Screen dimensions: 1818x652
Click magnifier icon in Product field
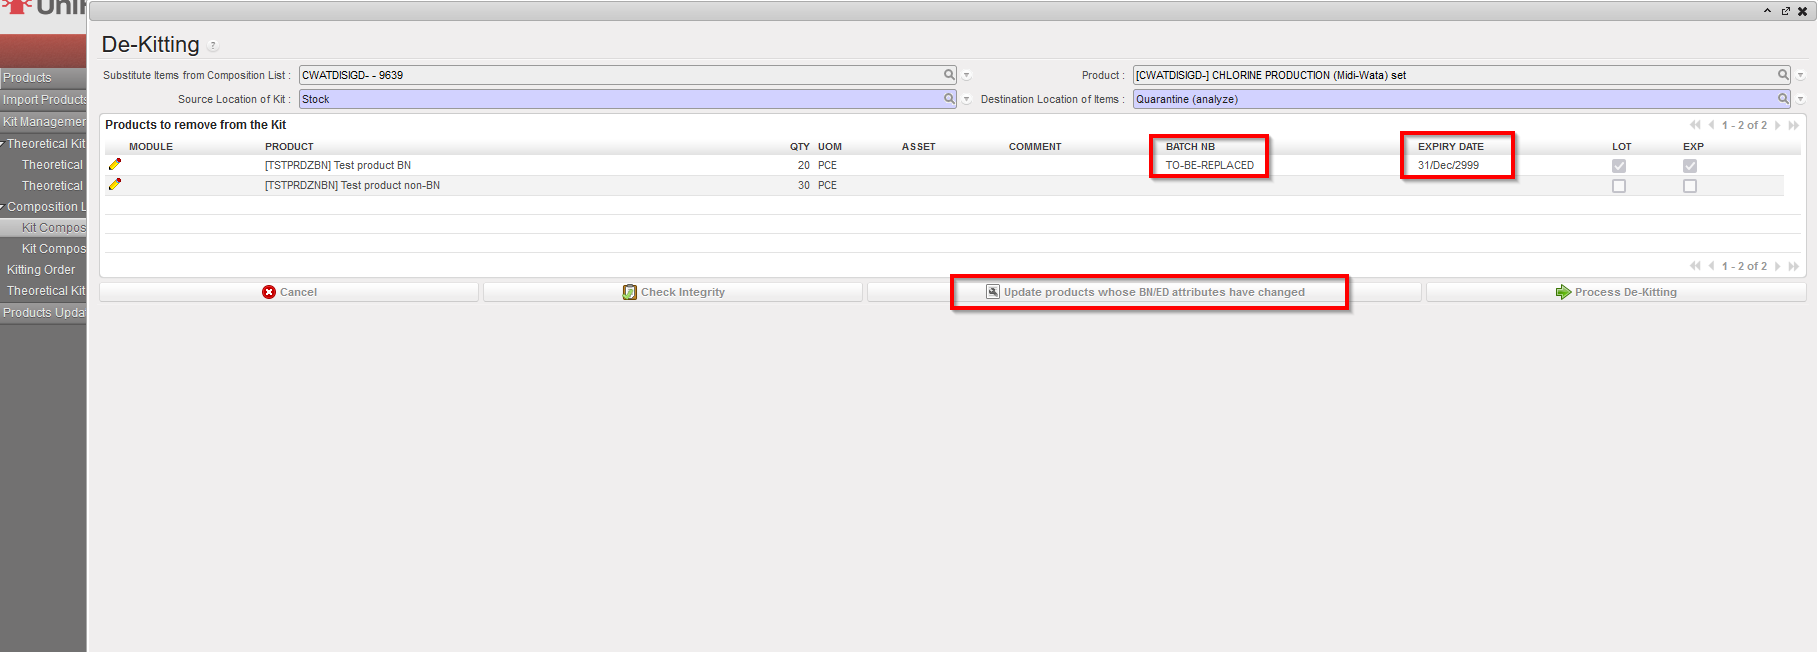coord(1783,75)
